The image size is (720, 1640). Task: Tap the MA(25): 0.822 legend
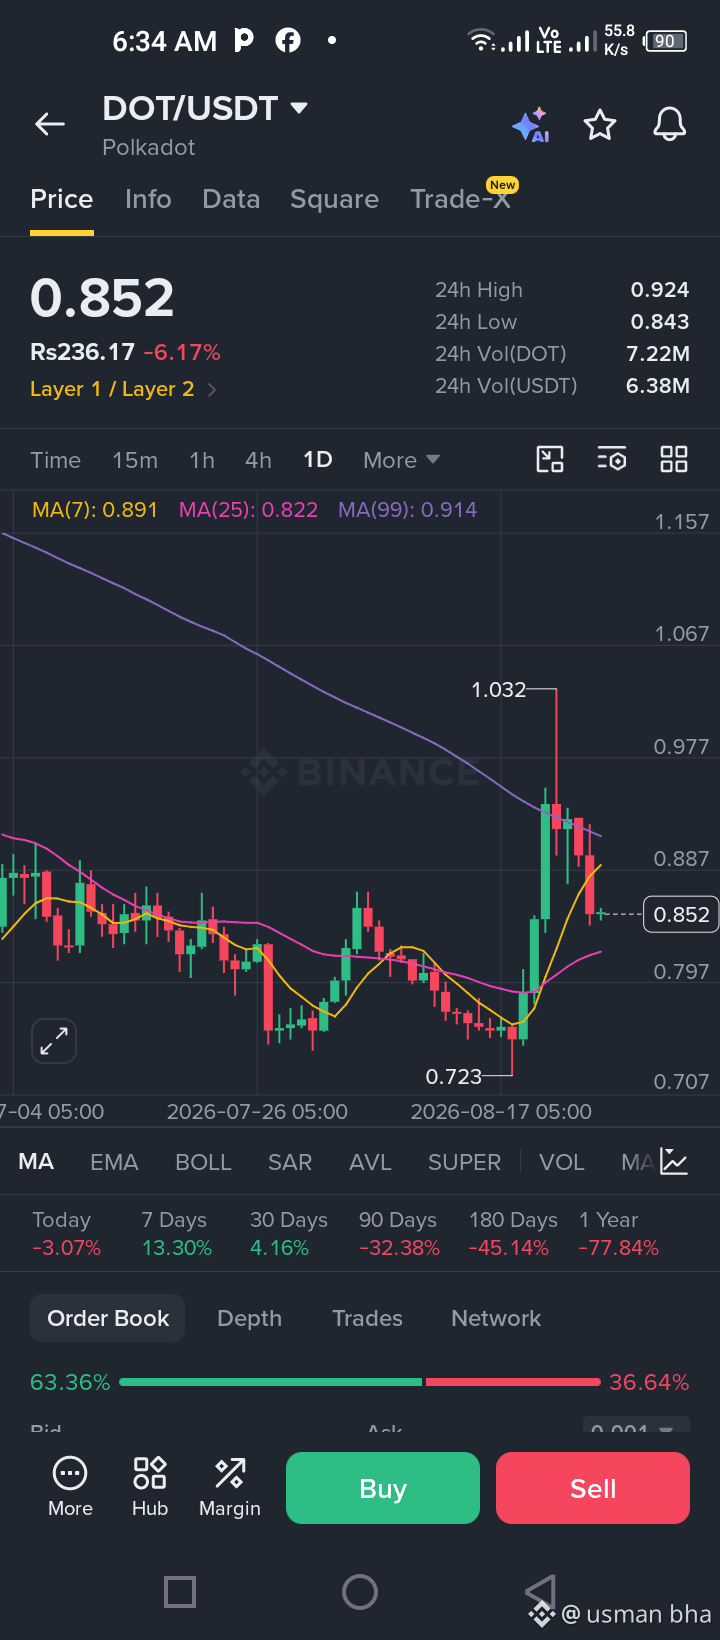[248, 510]
